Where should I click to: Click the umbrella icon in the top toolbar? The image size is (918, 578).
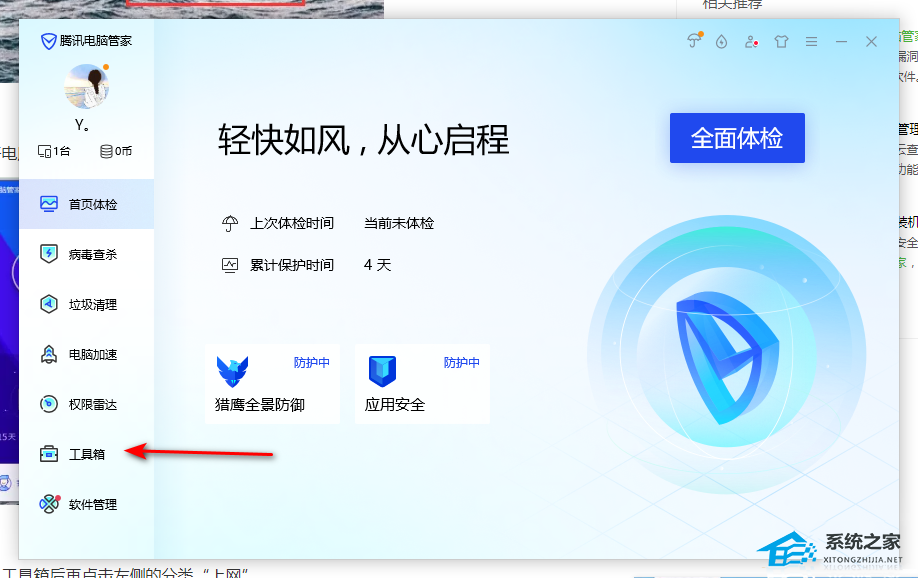[x=694, y=40]
